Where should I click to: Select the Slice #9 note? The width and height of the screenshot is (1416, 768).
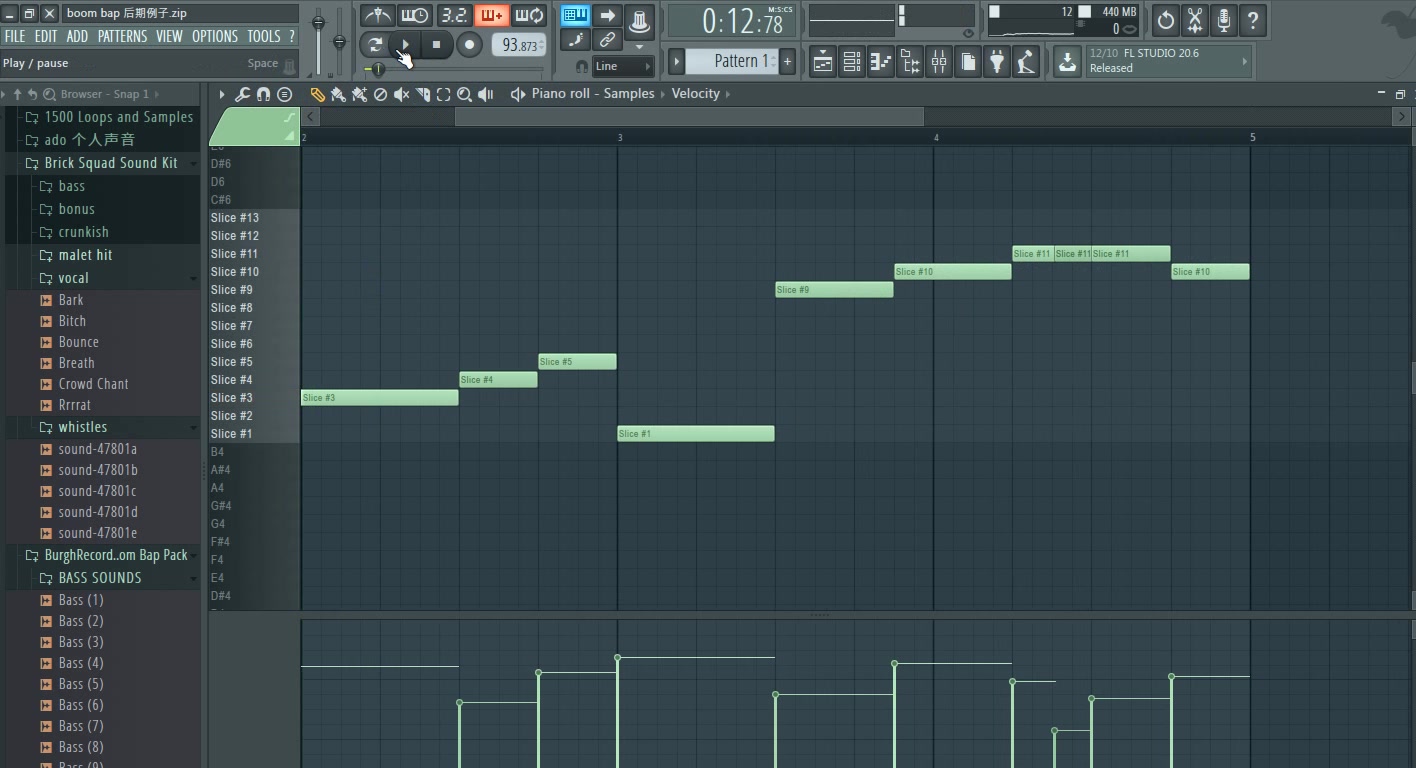pyautogui.click(x=834, y=290)
